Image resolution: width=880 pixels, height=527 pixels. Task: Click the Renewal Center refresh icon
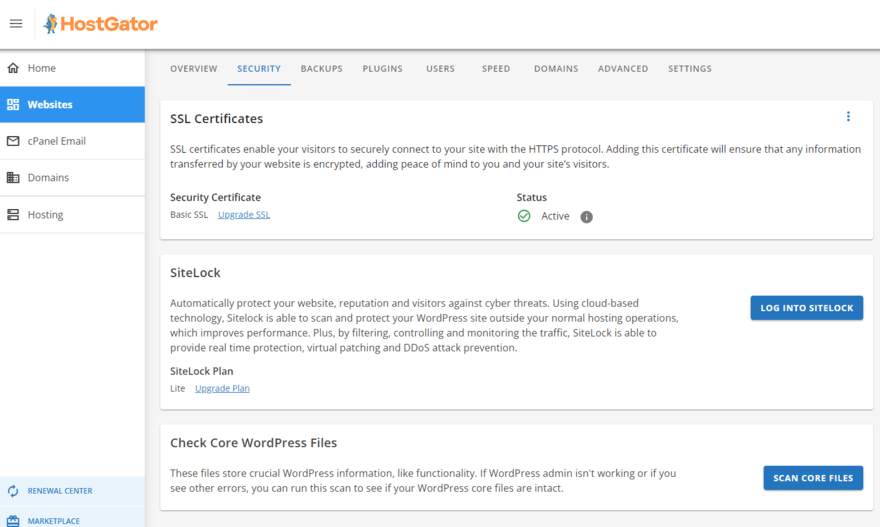[x=13, y=491]
